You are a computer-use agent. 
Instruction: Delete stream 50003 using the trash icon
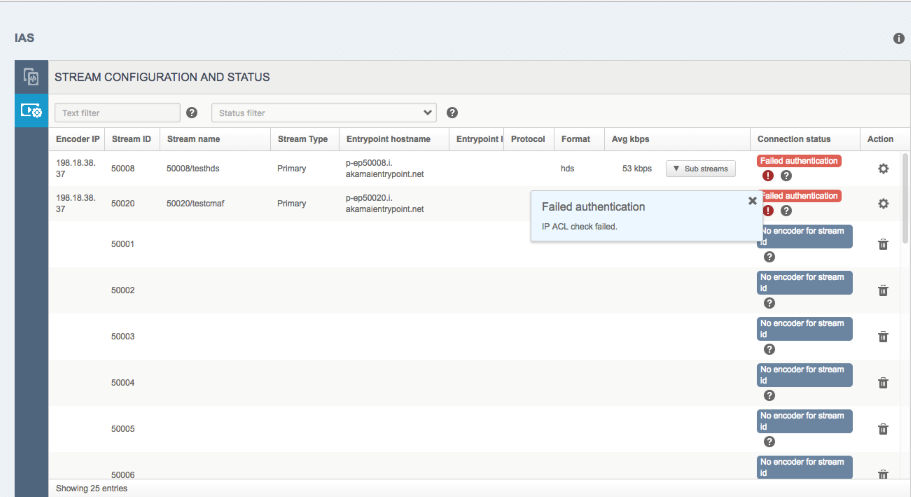(x=883, y=336)
